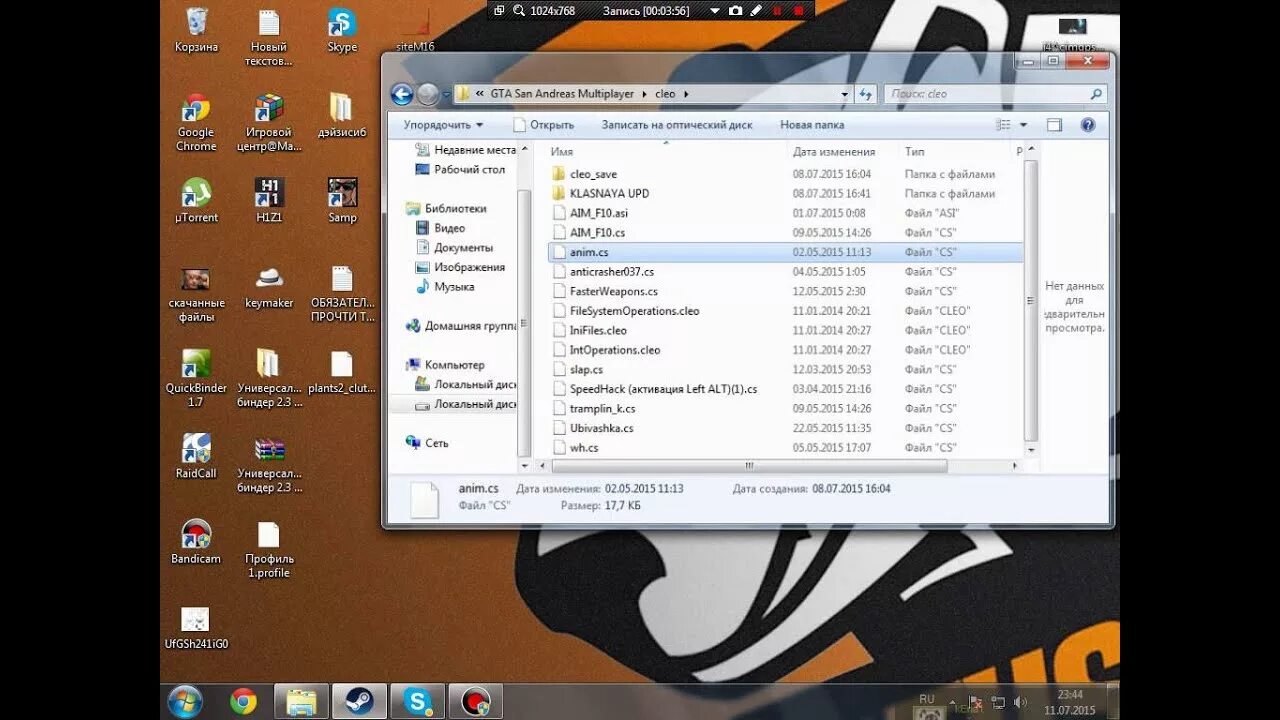
Task: Click the Explorer back navigation arrow
Action: [402, 94]
